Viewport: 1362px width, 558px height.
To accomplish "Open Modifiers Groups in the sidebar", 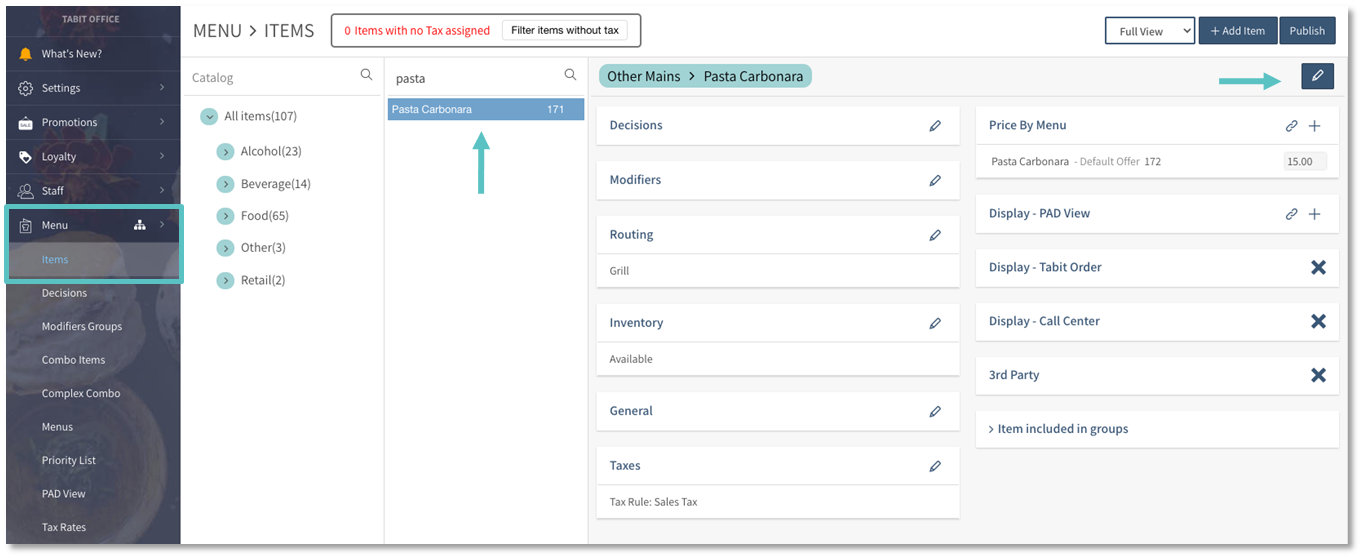I will [x=82, y=327].
